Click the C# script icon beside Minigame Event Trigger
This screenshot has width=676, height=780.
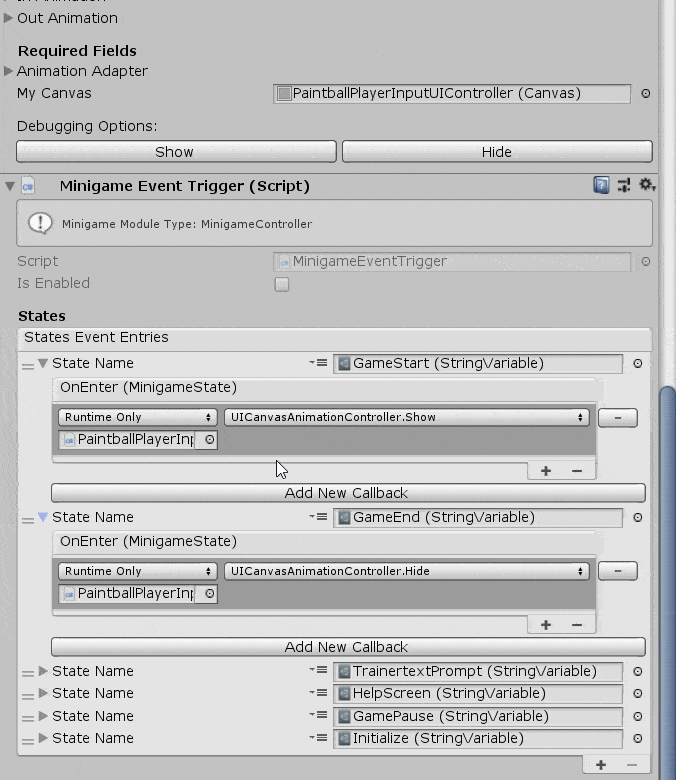point(28,186)
